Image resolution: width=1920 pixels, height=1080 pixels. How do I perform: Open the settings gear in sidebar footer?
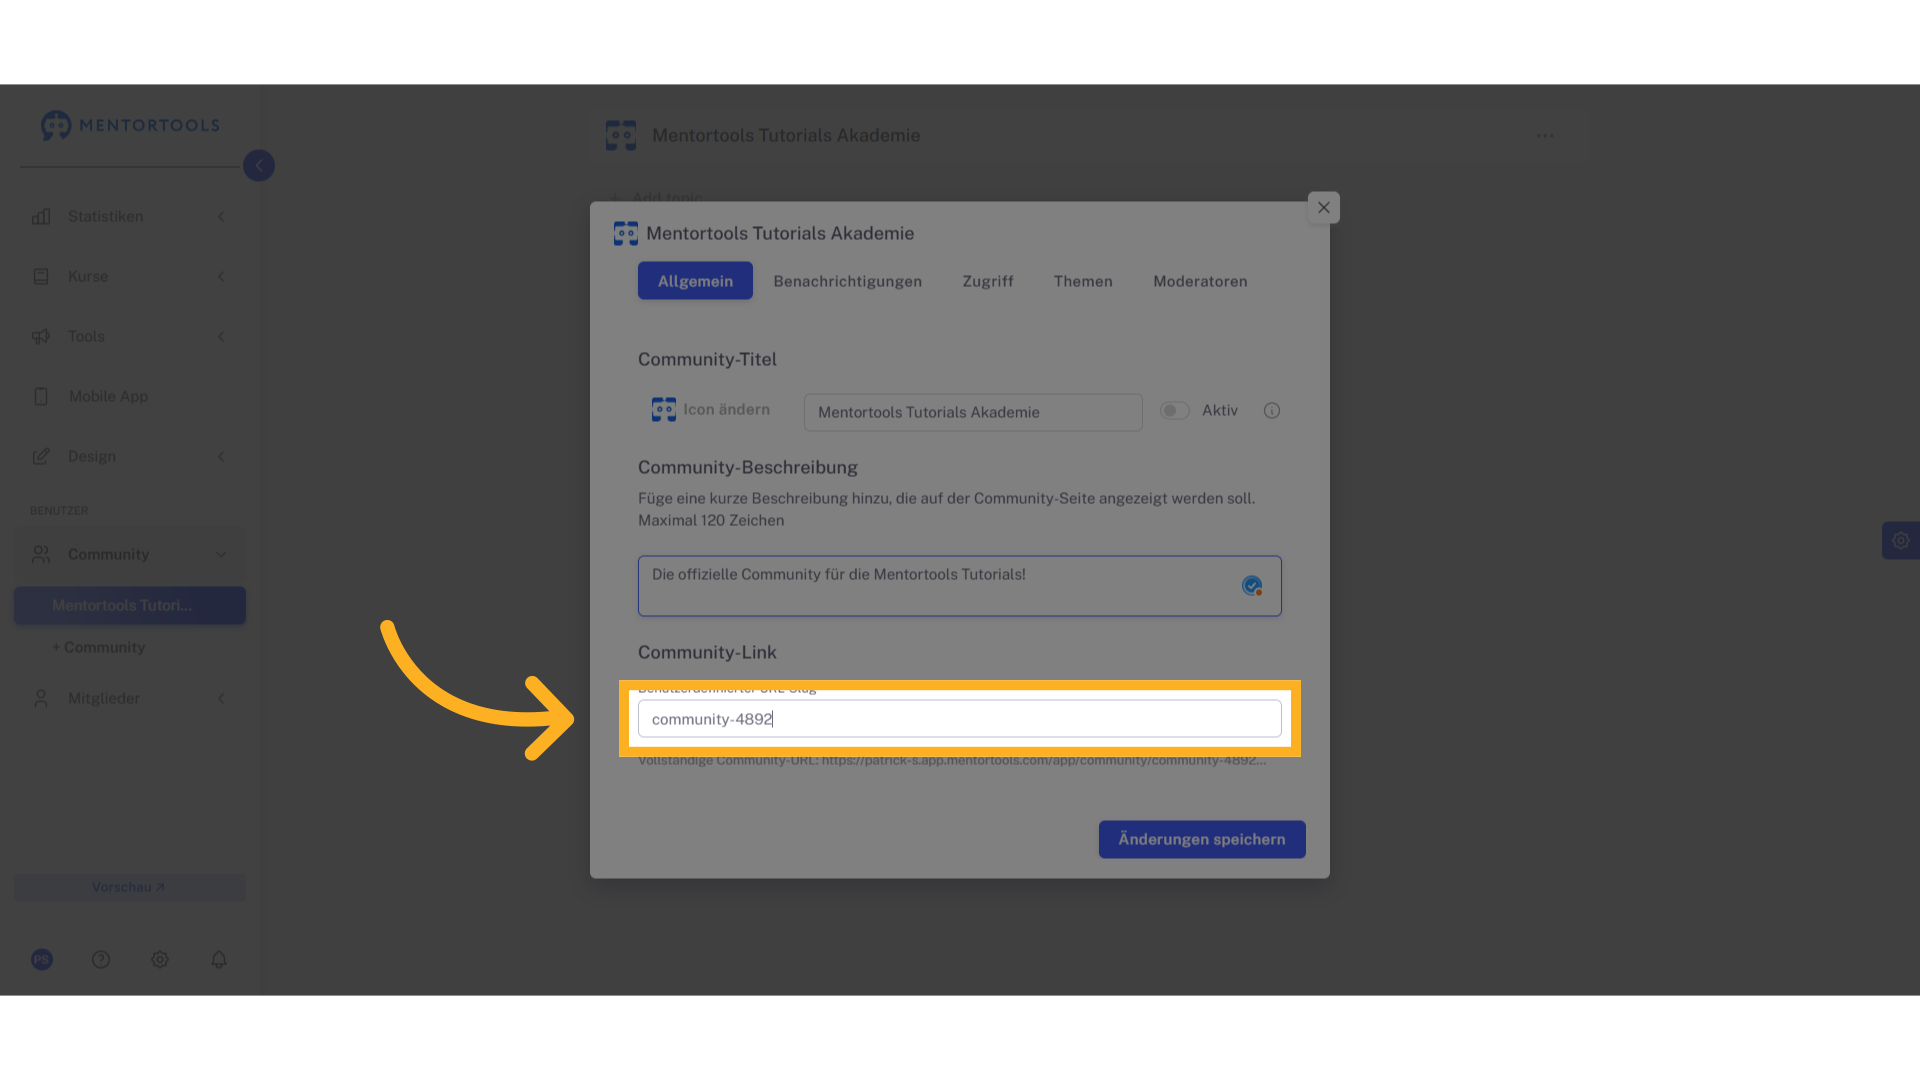coord(160,960)
